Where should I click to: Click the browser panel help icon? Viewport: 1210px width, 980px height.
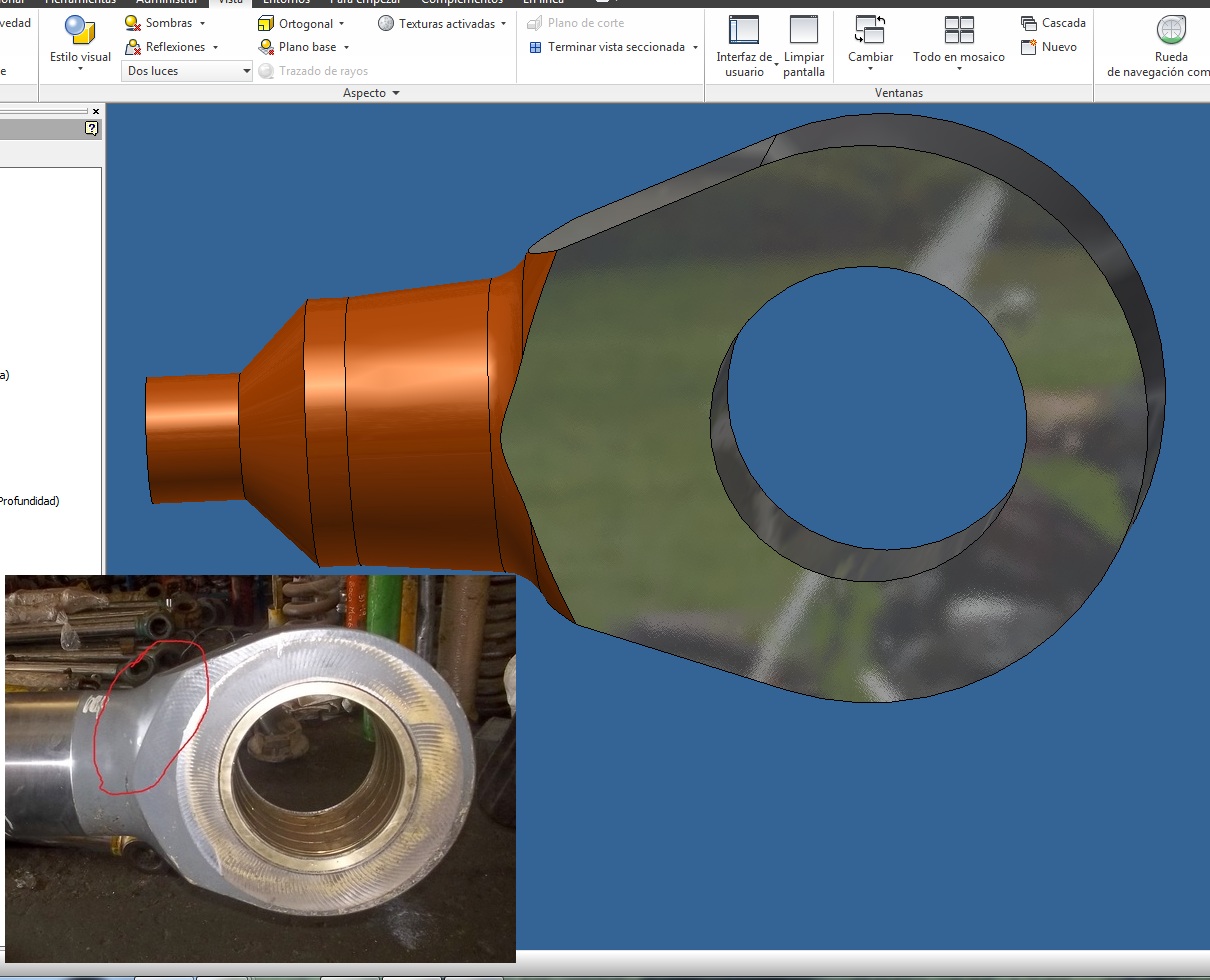tap(92, 128)
